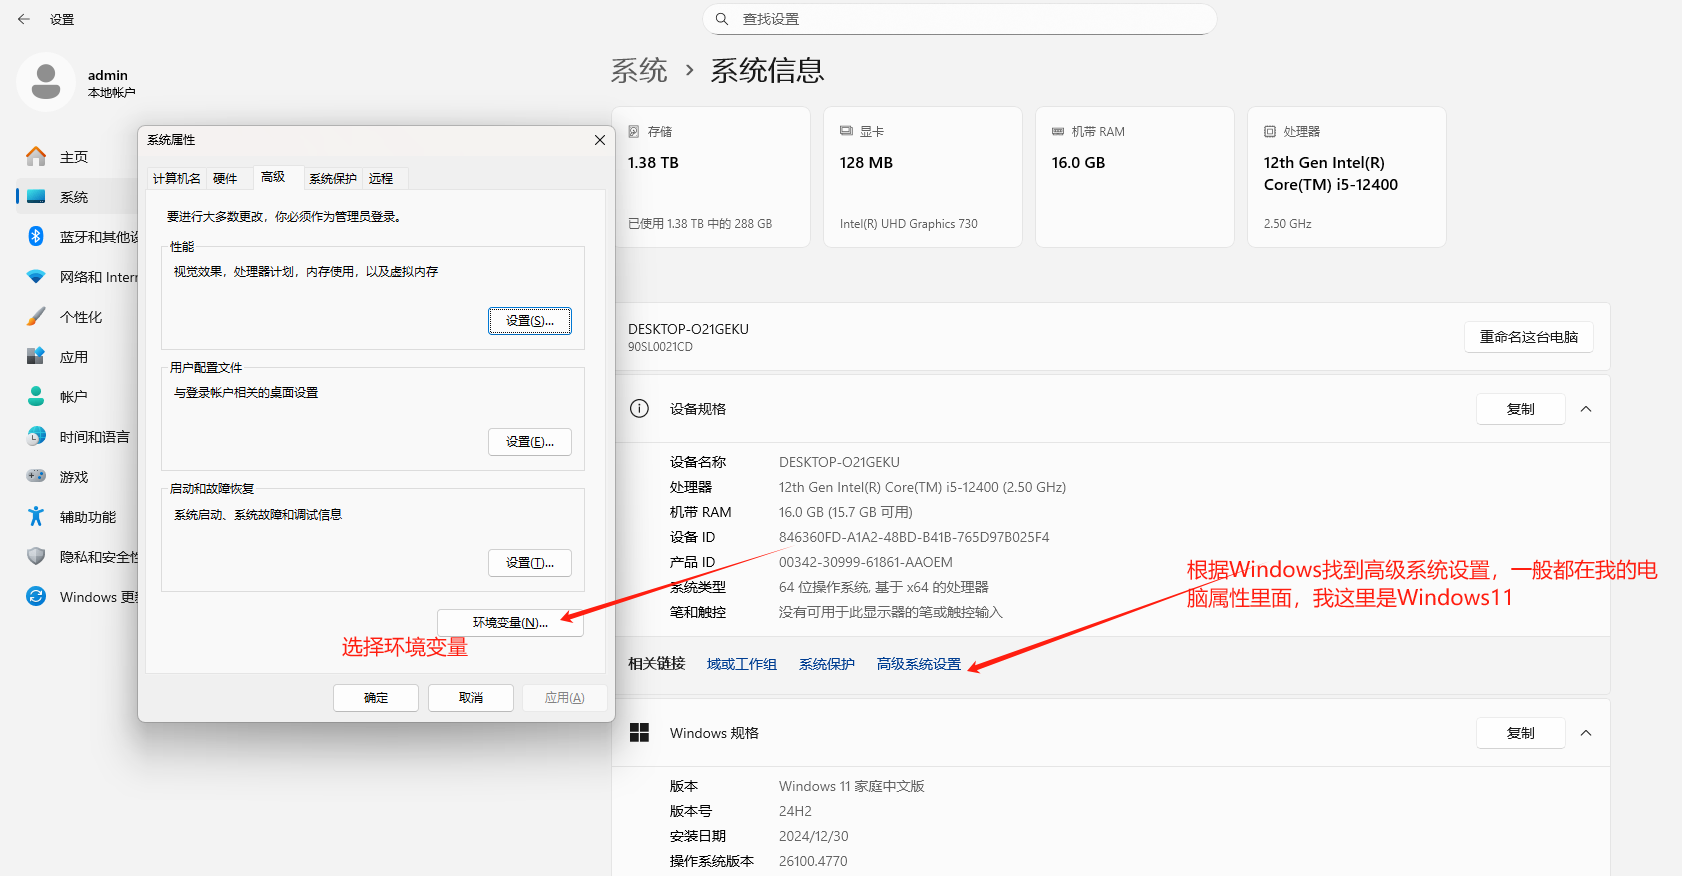Close the 系统属性 dialog
This screenshot has height=876, width=1682.
[x=600, y=140]
